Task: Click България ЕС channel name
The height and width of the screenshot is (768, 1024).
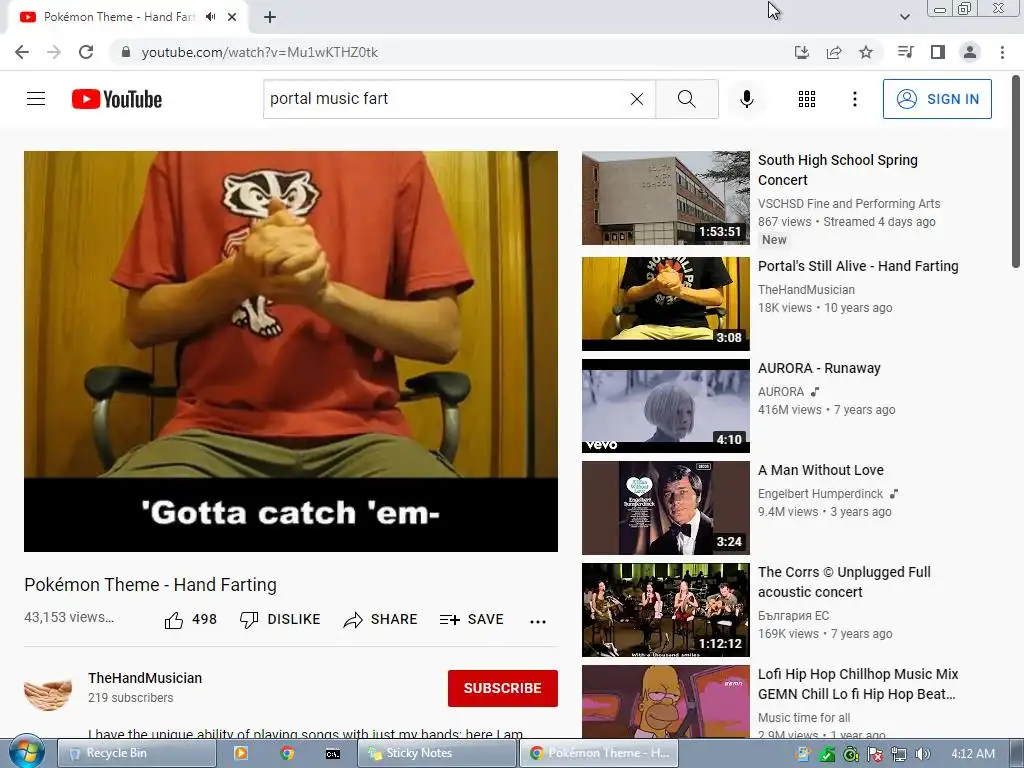Action: point(793,615)
